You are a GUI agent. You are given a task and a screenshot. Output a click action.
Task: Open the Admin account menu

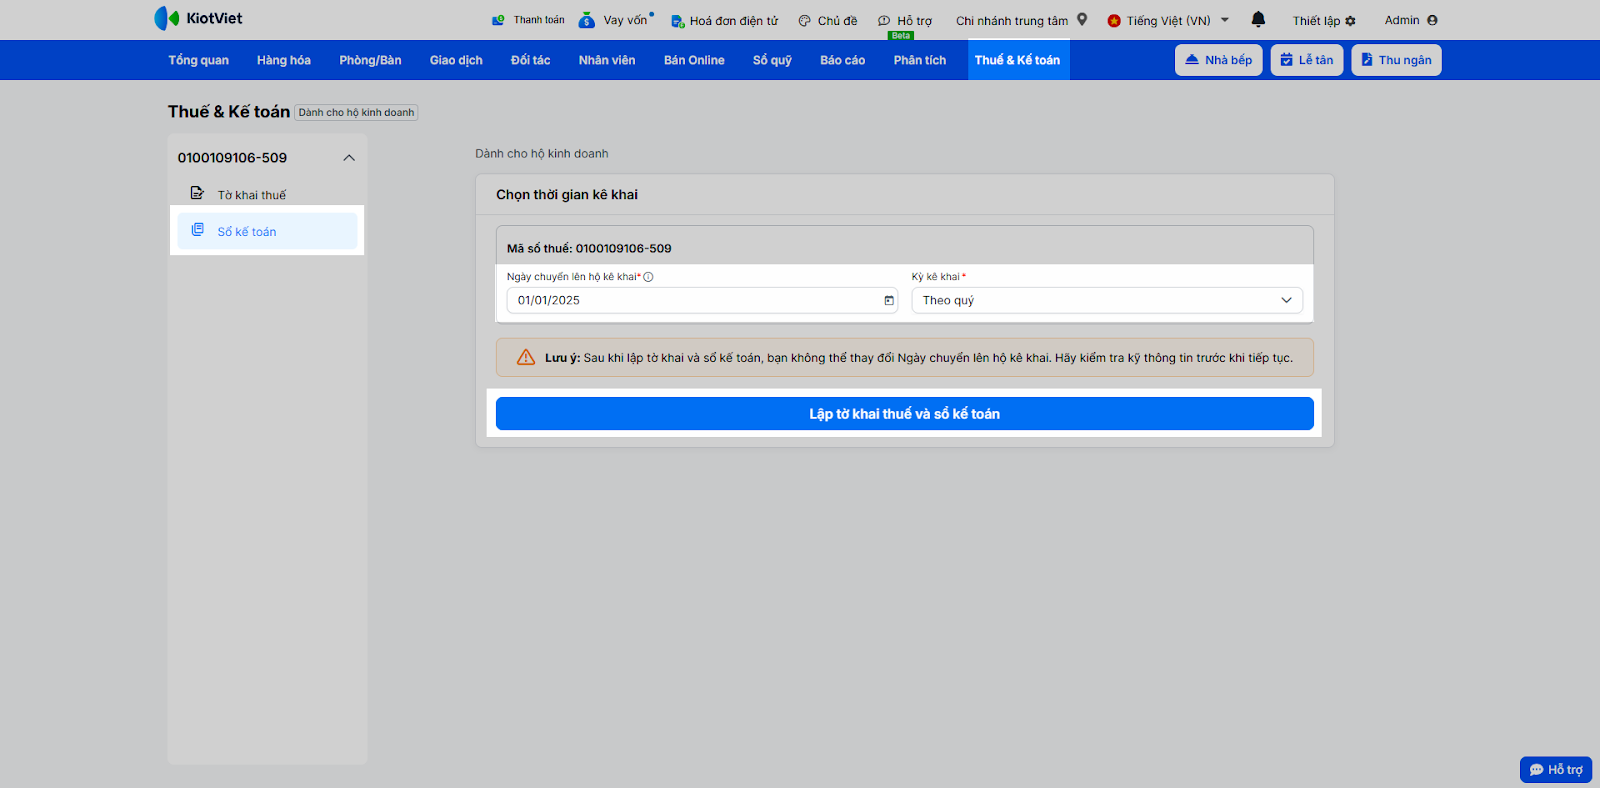click(x=1411, y=20)
